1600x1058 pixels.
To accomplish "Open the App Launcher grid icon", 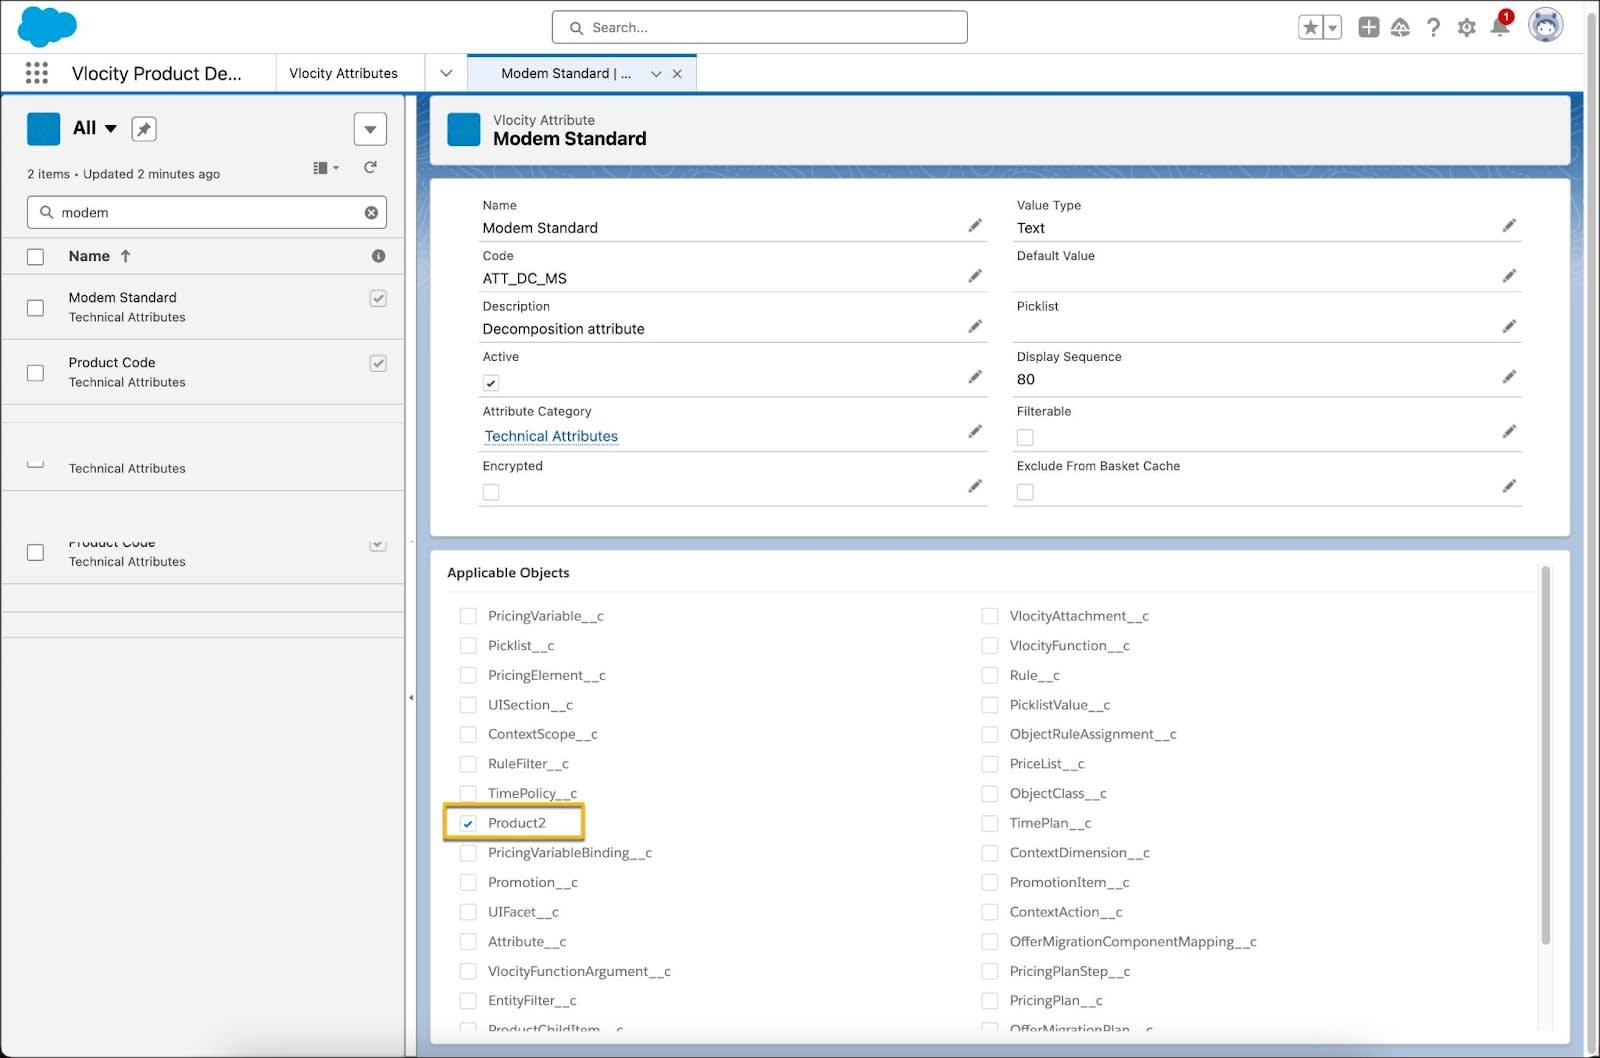I will click(x=37, y=73).
